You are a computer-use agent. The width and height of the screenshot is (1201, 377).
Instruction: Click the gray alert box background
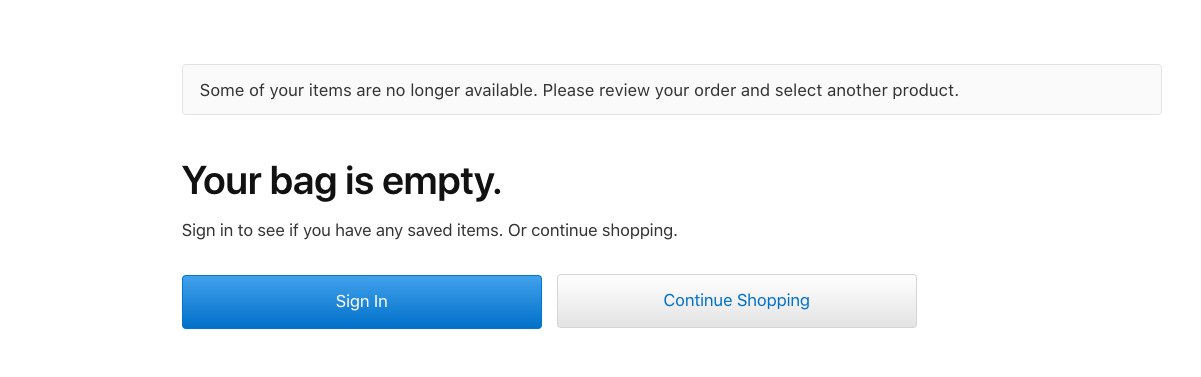coord(1060,90)
